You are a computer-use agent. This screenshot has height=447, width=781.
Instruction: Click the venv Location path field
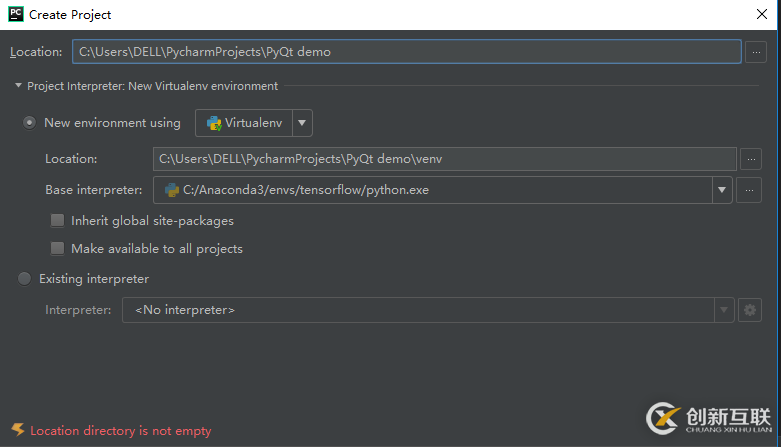point(444,159)
